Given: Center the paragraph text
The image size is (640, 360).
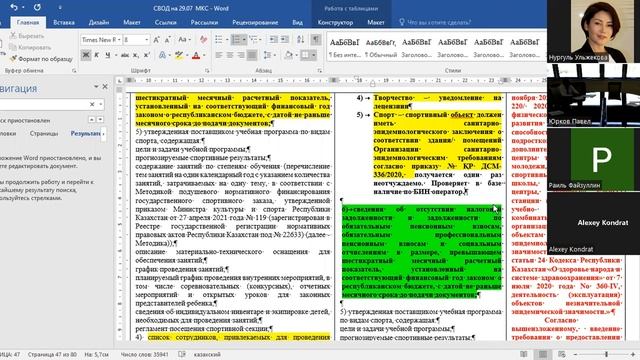Looking at the screenshot, I should 230,55.
